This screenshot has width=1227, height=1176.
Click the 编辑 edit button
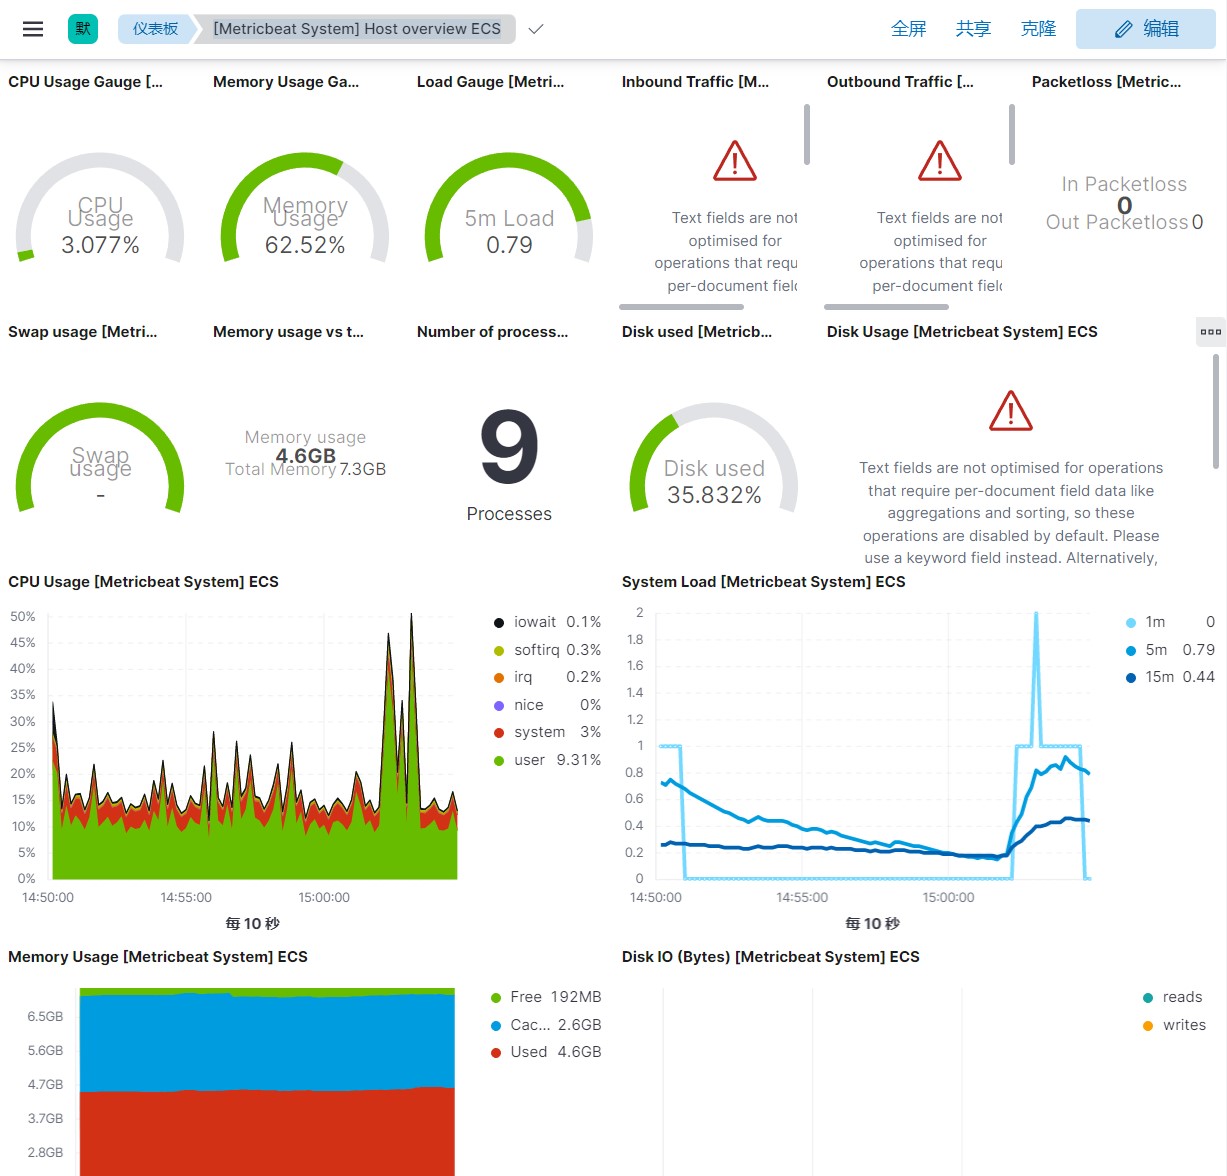(x=1146, y=29)
